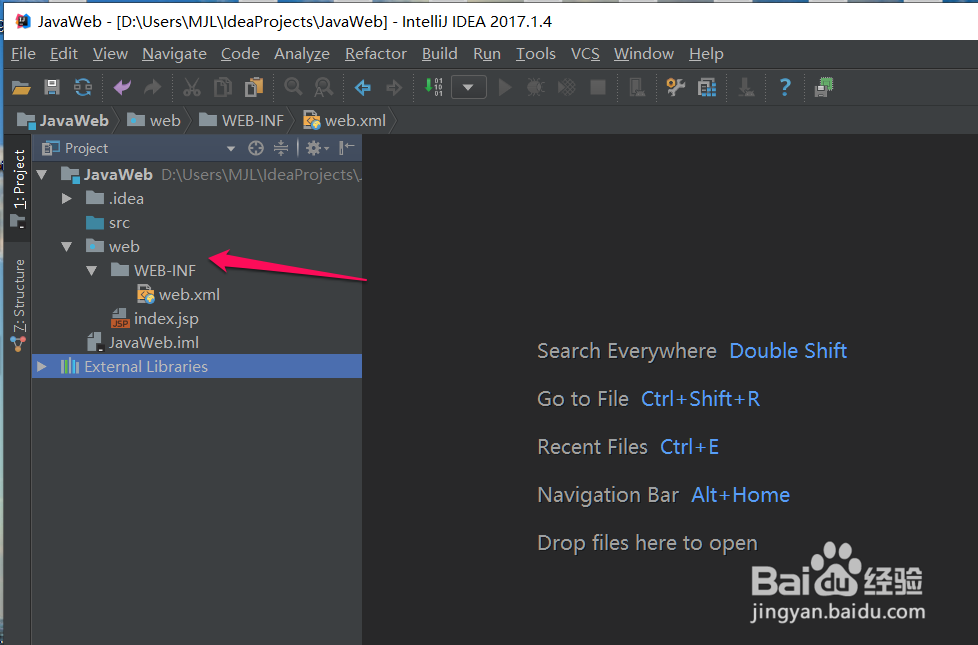
Task: Click JavaWeb in navigation breadcrumb
Action: (62, 120)
